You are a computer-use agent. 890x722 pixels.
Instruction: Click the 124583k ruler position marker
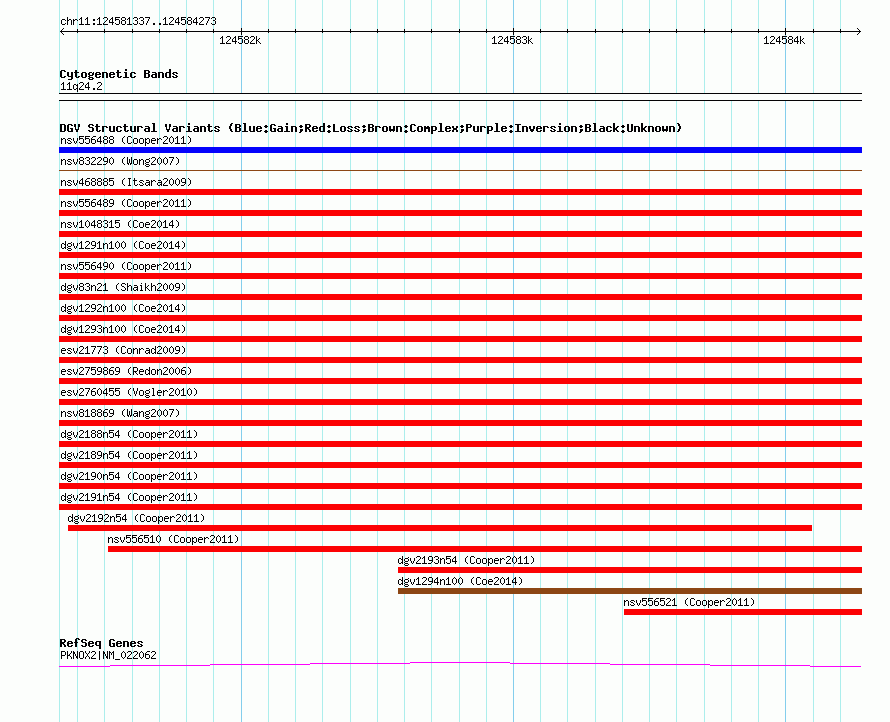[512, 40]
